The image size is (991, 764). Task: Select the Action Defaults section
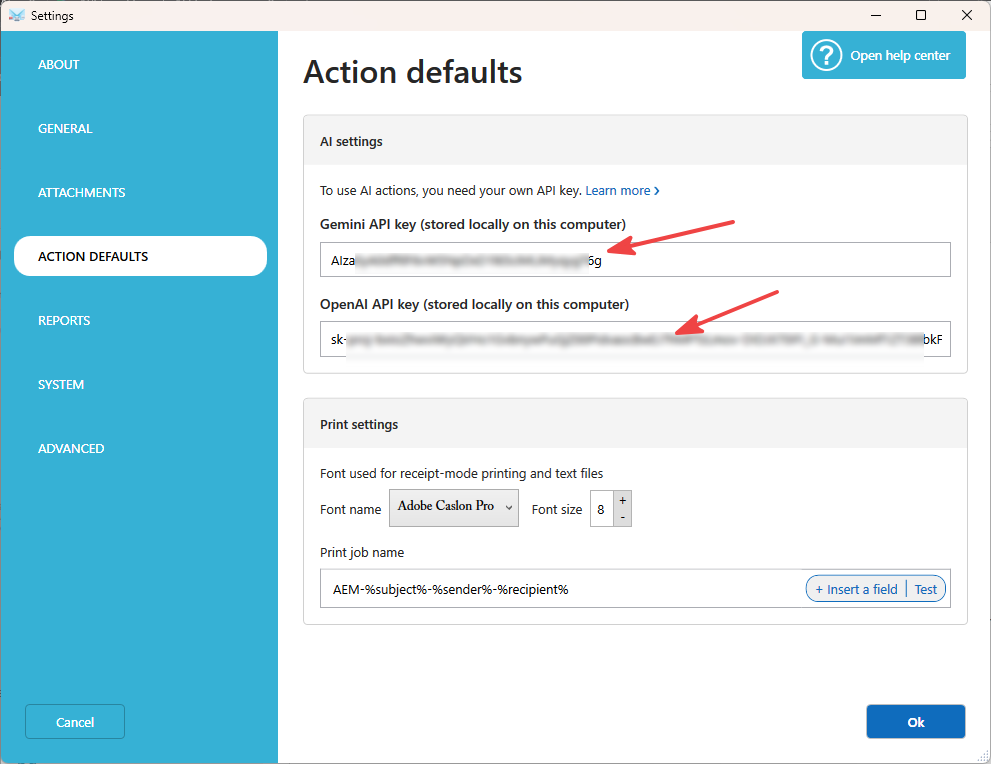pyautogui.click(x=140, y=256)
